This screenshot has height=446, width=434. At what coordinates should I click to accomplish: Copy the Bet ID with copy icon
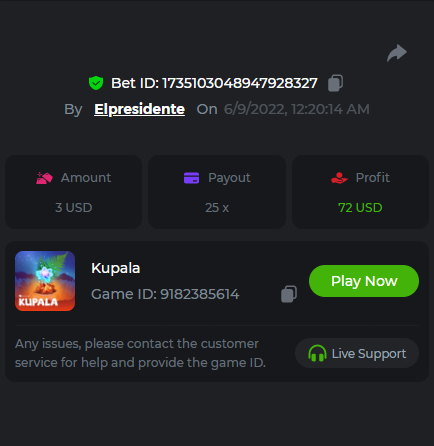335,83
